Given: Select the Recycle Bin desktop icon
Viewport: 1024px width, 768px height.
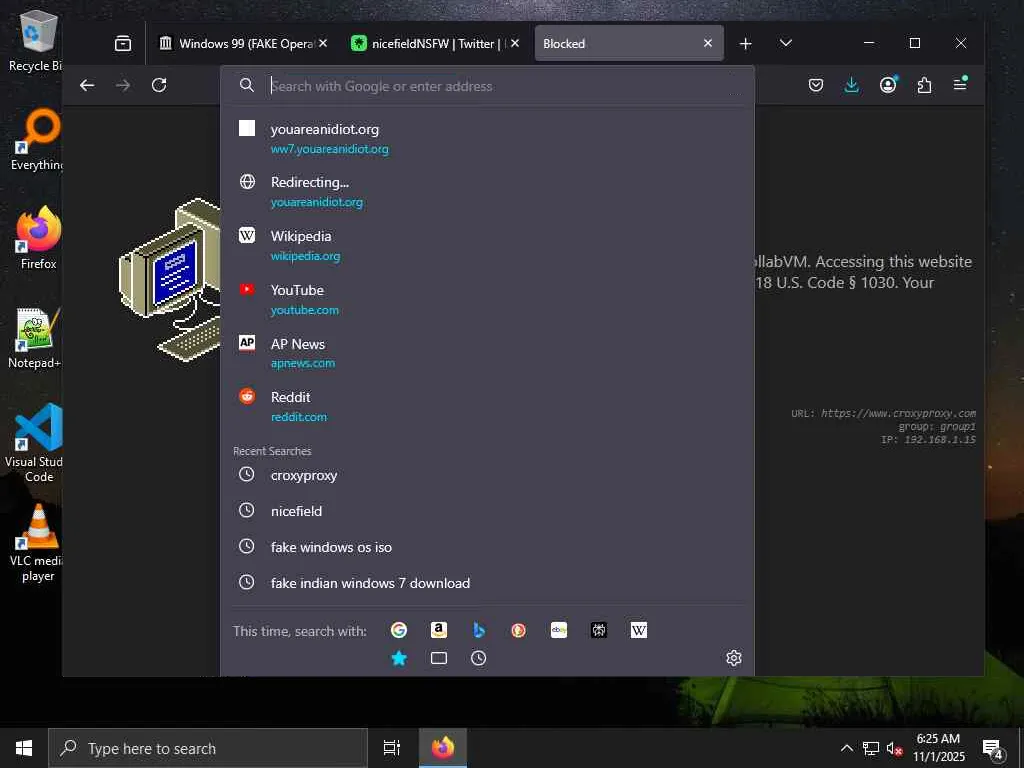Looking at the screenshot, I should [x=36, y=42].
